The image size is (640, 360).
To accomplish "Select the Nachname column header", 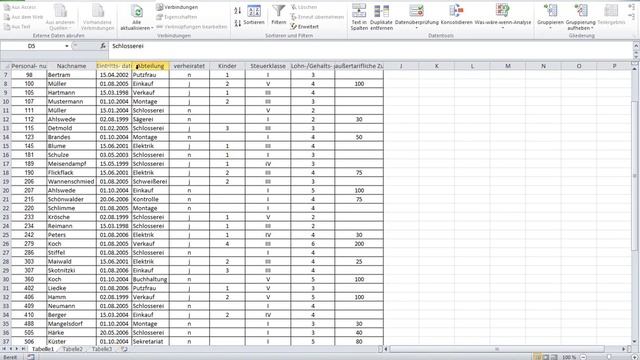I will (x=71, y=66).
